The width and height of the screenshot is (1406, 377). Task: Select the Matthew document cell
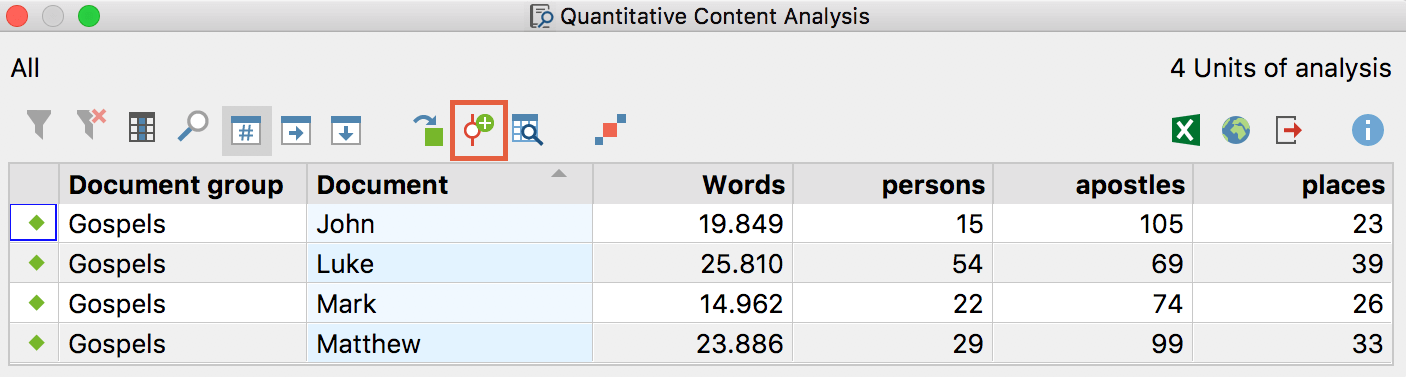449,344
